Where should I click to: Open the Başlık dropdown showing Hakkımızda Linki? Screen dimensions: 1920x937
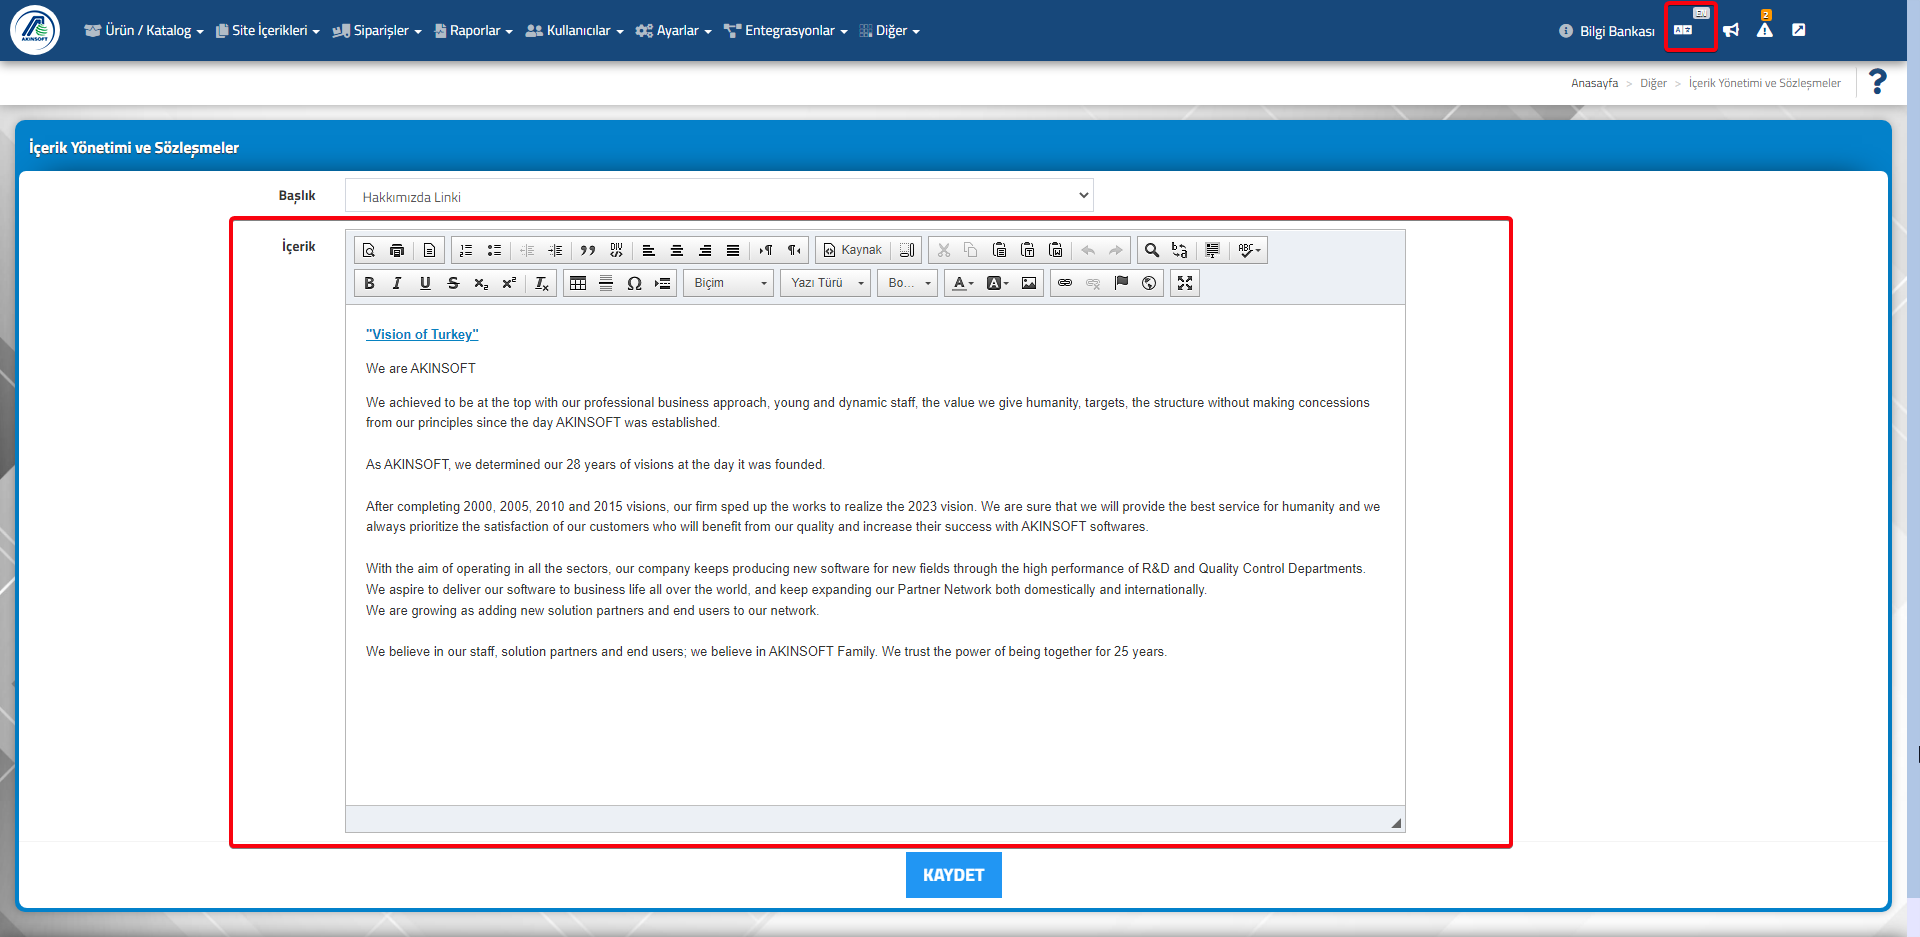point(719,196)
